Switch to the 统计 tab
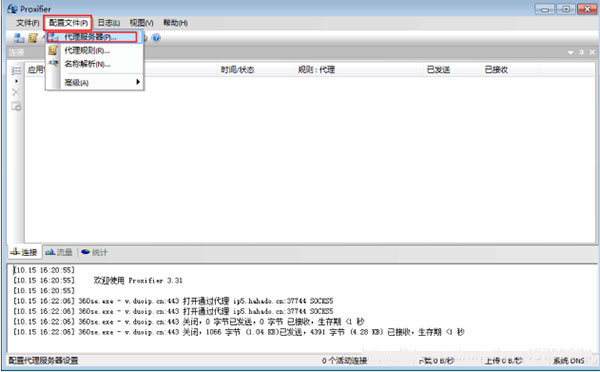Image resolution: width=600 pixels, height=372 pixels. [x=95, y=252]
